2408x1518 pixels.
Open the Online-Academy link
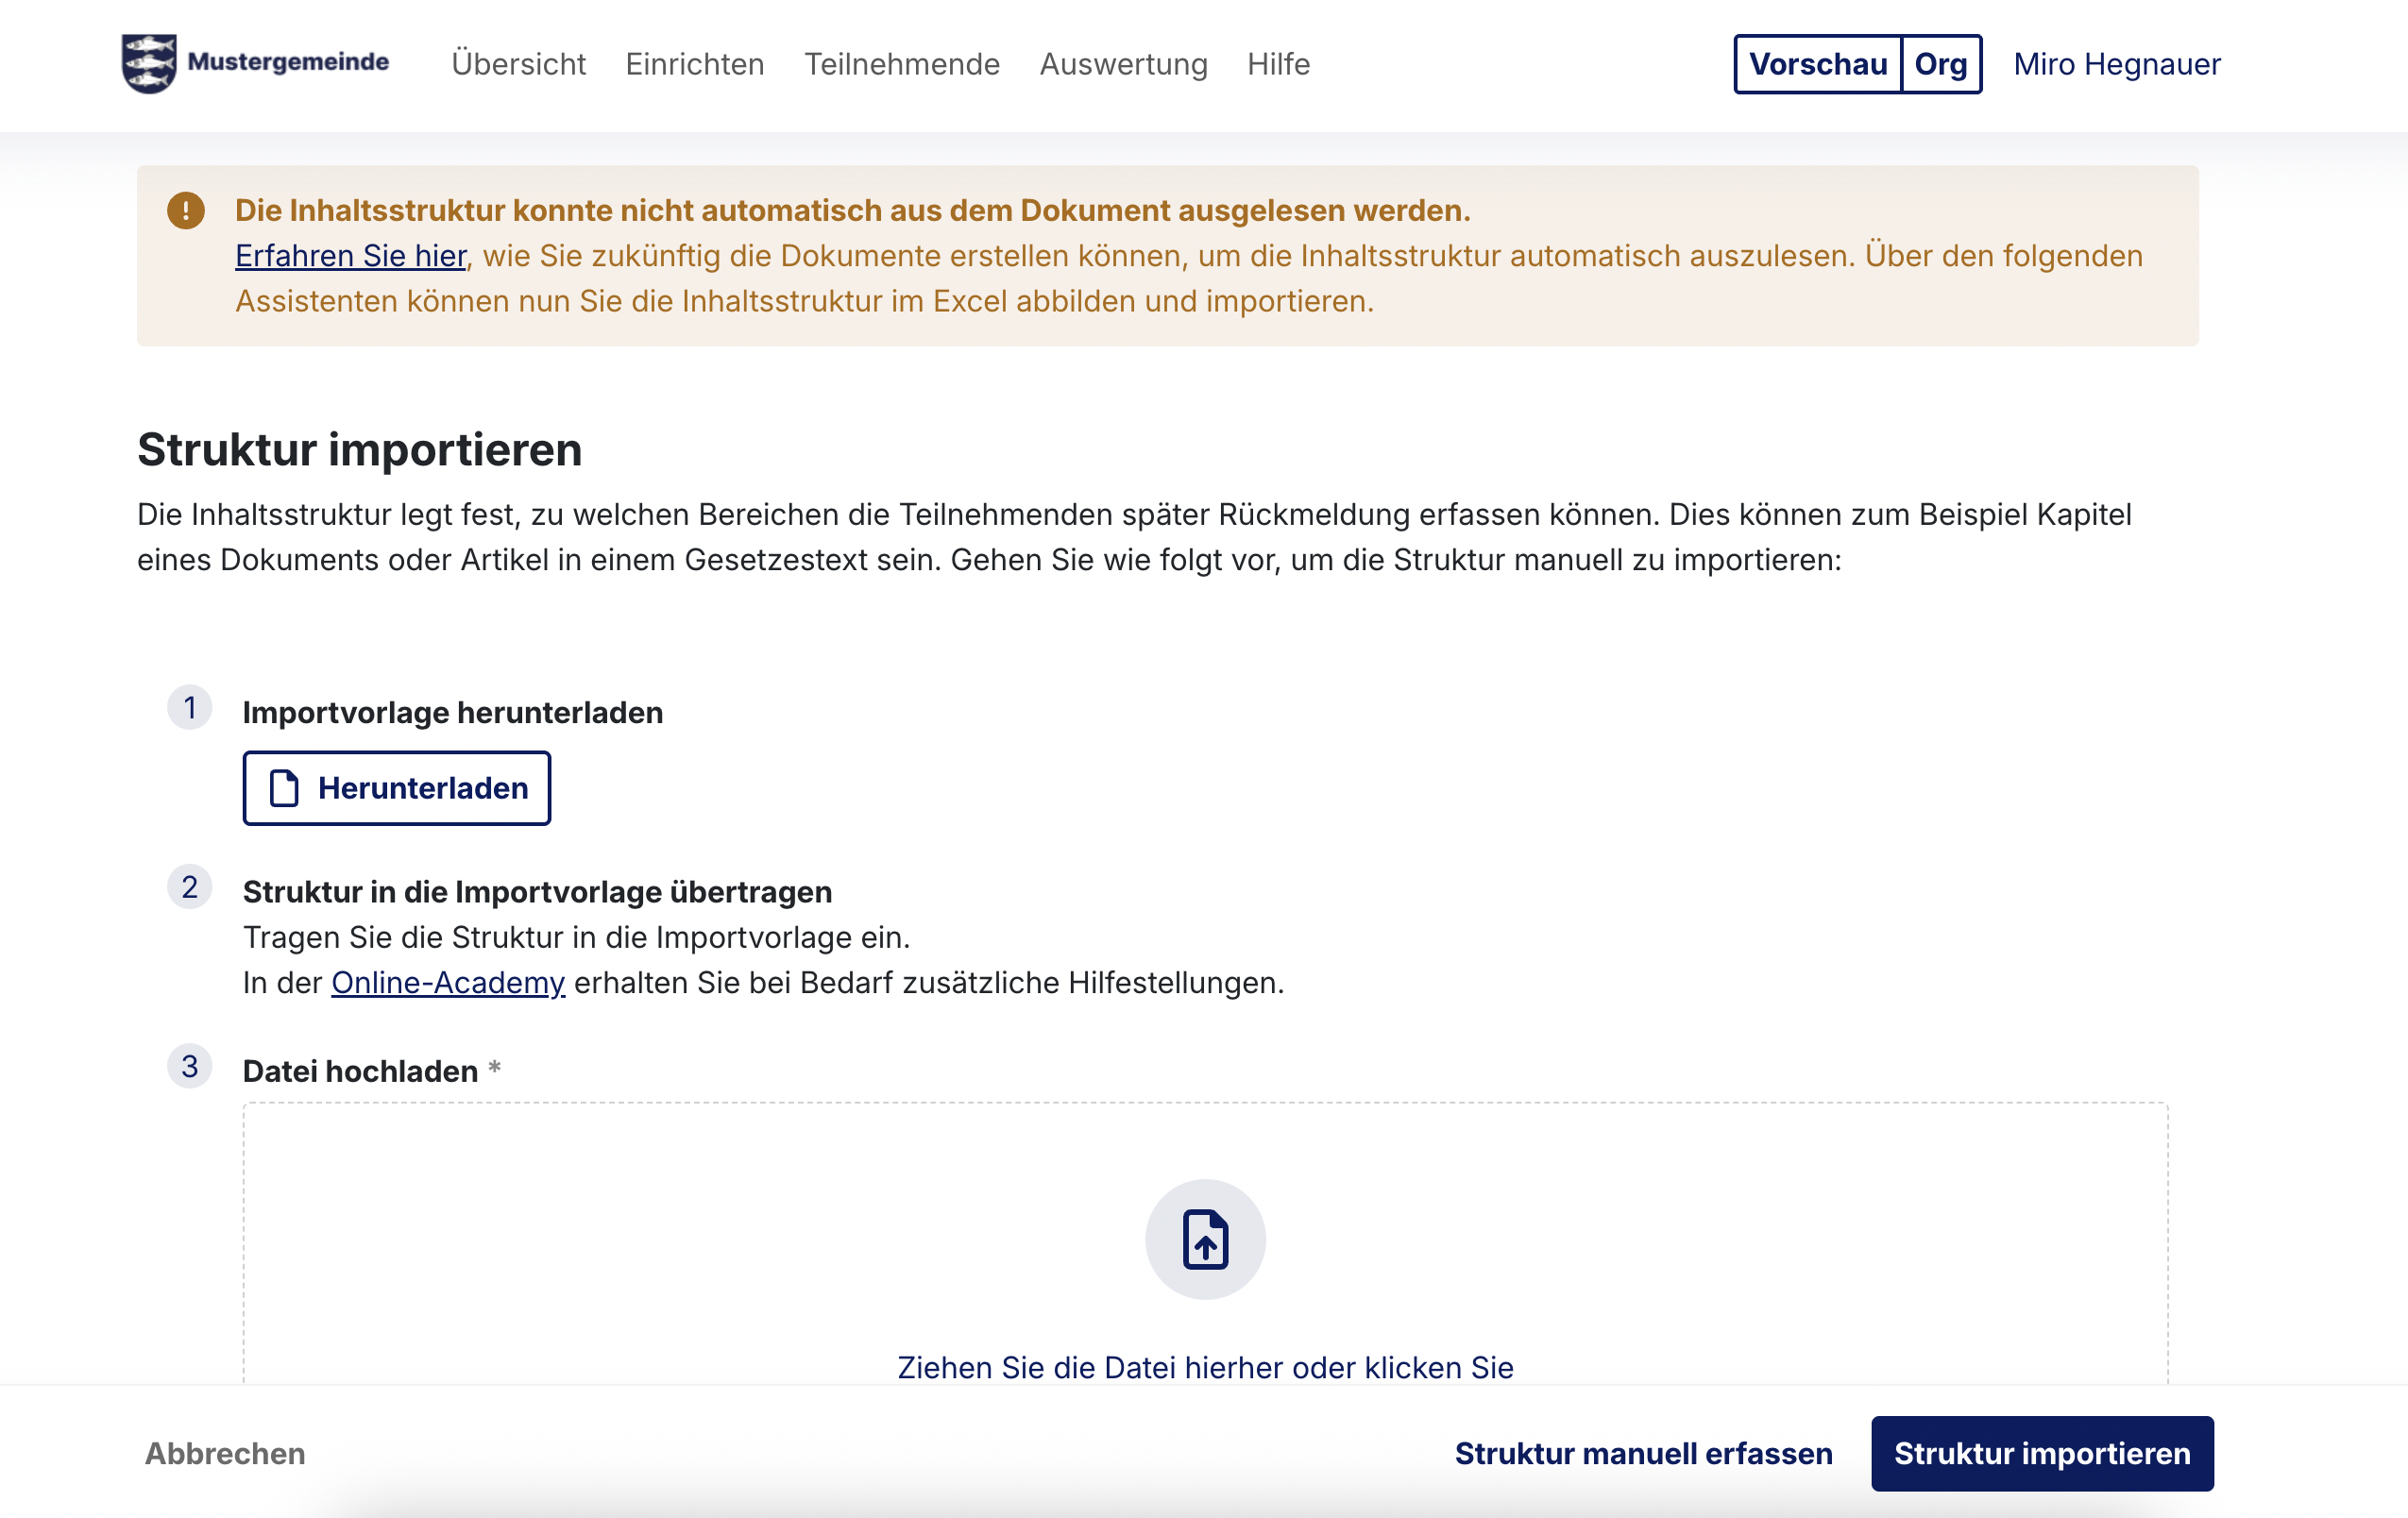(x=448, y=983)
